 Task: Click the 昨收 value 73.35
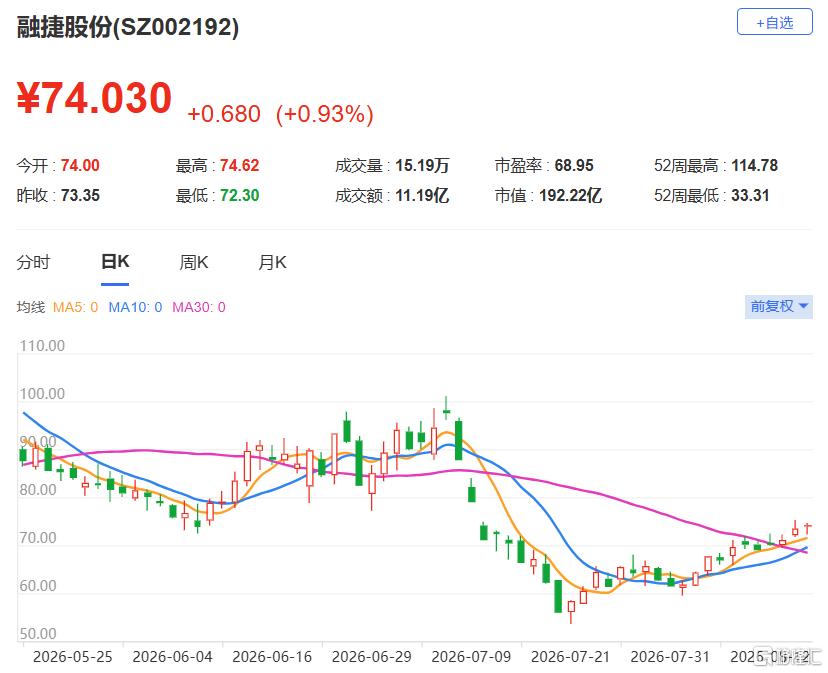pos(80,195)
